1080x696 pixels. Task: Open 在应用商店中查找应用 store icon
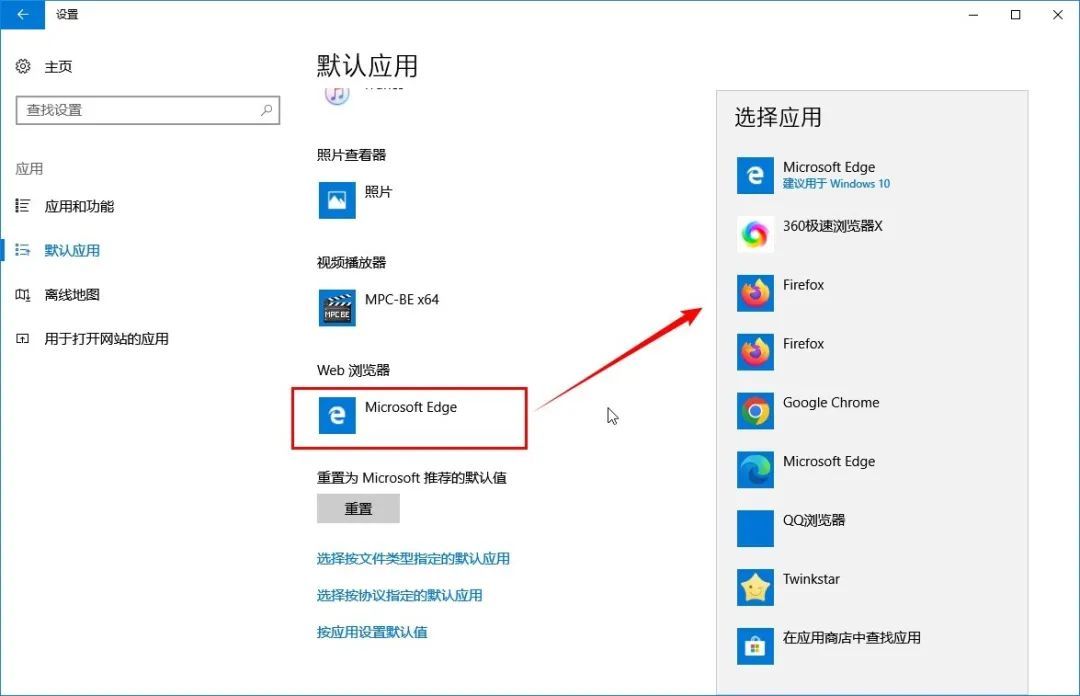coord(755,647)
